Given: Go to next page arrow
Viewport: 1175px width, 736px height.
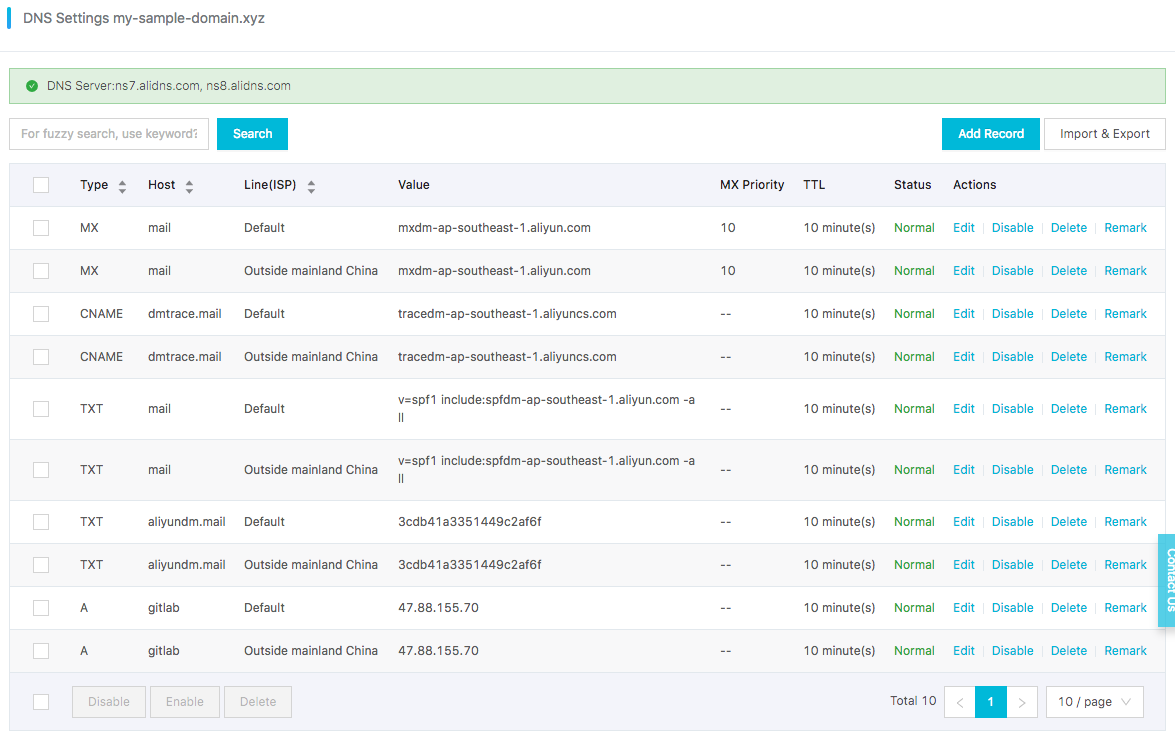Looking at the screenshot, I should click(x=1021, y=702).
